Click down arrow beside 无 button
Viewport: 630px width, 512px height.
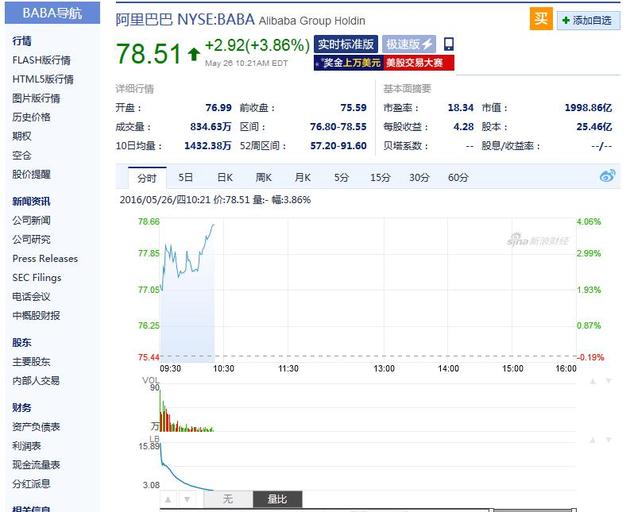coord(187,500)
